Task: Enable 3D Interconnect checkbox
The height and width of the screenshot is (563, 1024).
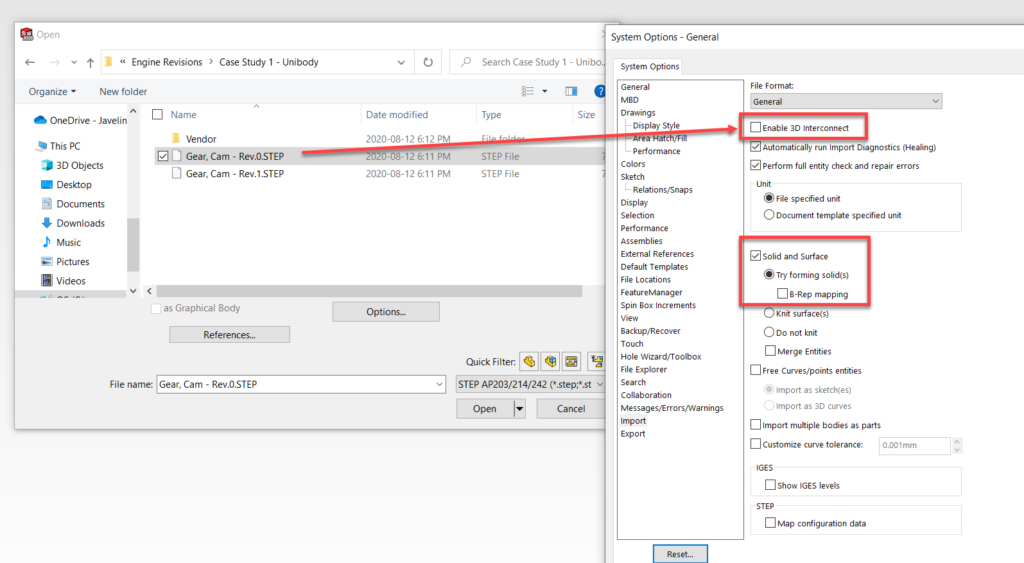Action: 756,127
